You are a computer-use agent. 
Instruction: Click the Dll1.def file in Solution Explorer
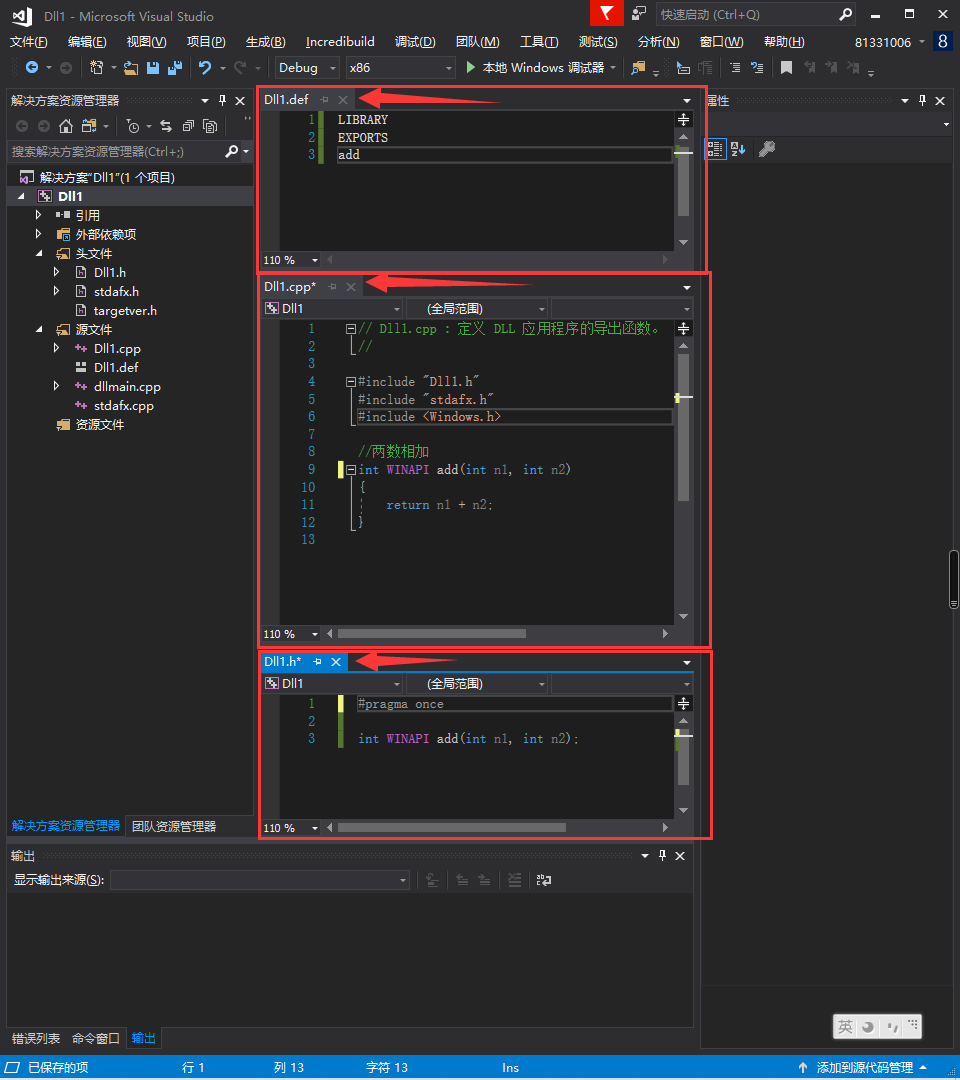[x=116, y=367]
